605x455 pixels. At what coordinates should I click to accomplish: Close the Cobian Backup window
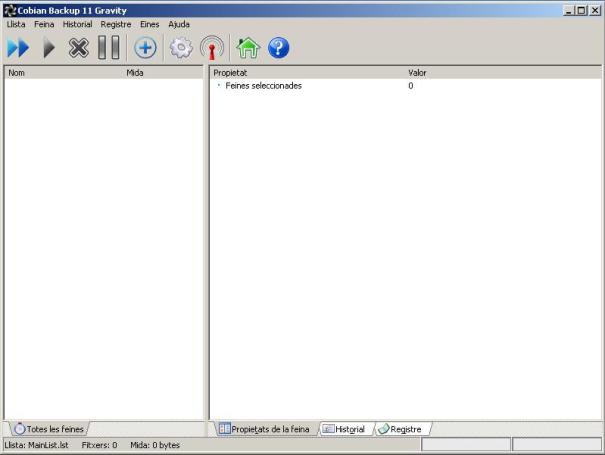[x=595, y=10]
